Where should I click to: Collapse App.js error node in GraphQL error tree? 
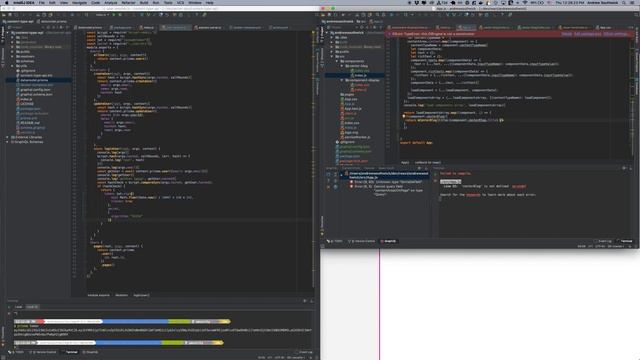coord(342,175)
